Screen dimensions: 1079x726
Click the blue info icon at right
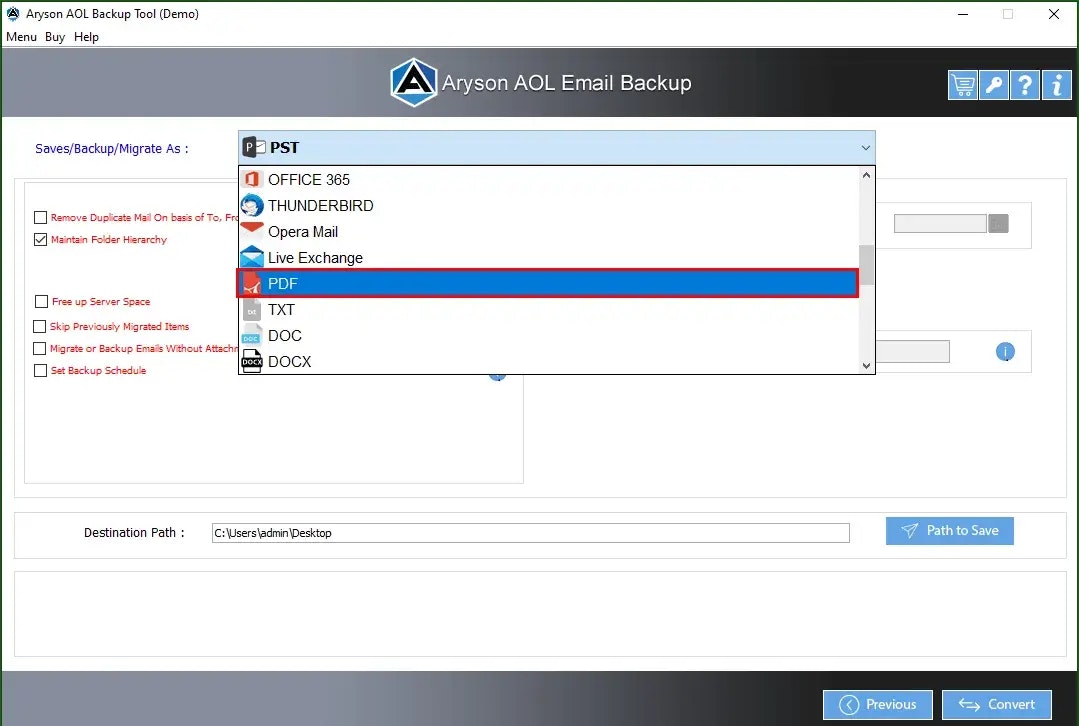click(1005, 352)
